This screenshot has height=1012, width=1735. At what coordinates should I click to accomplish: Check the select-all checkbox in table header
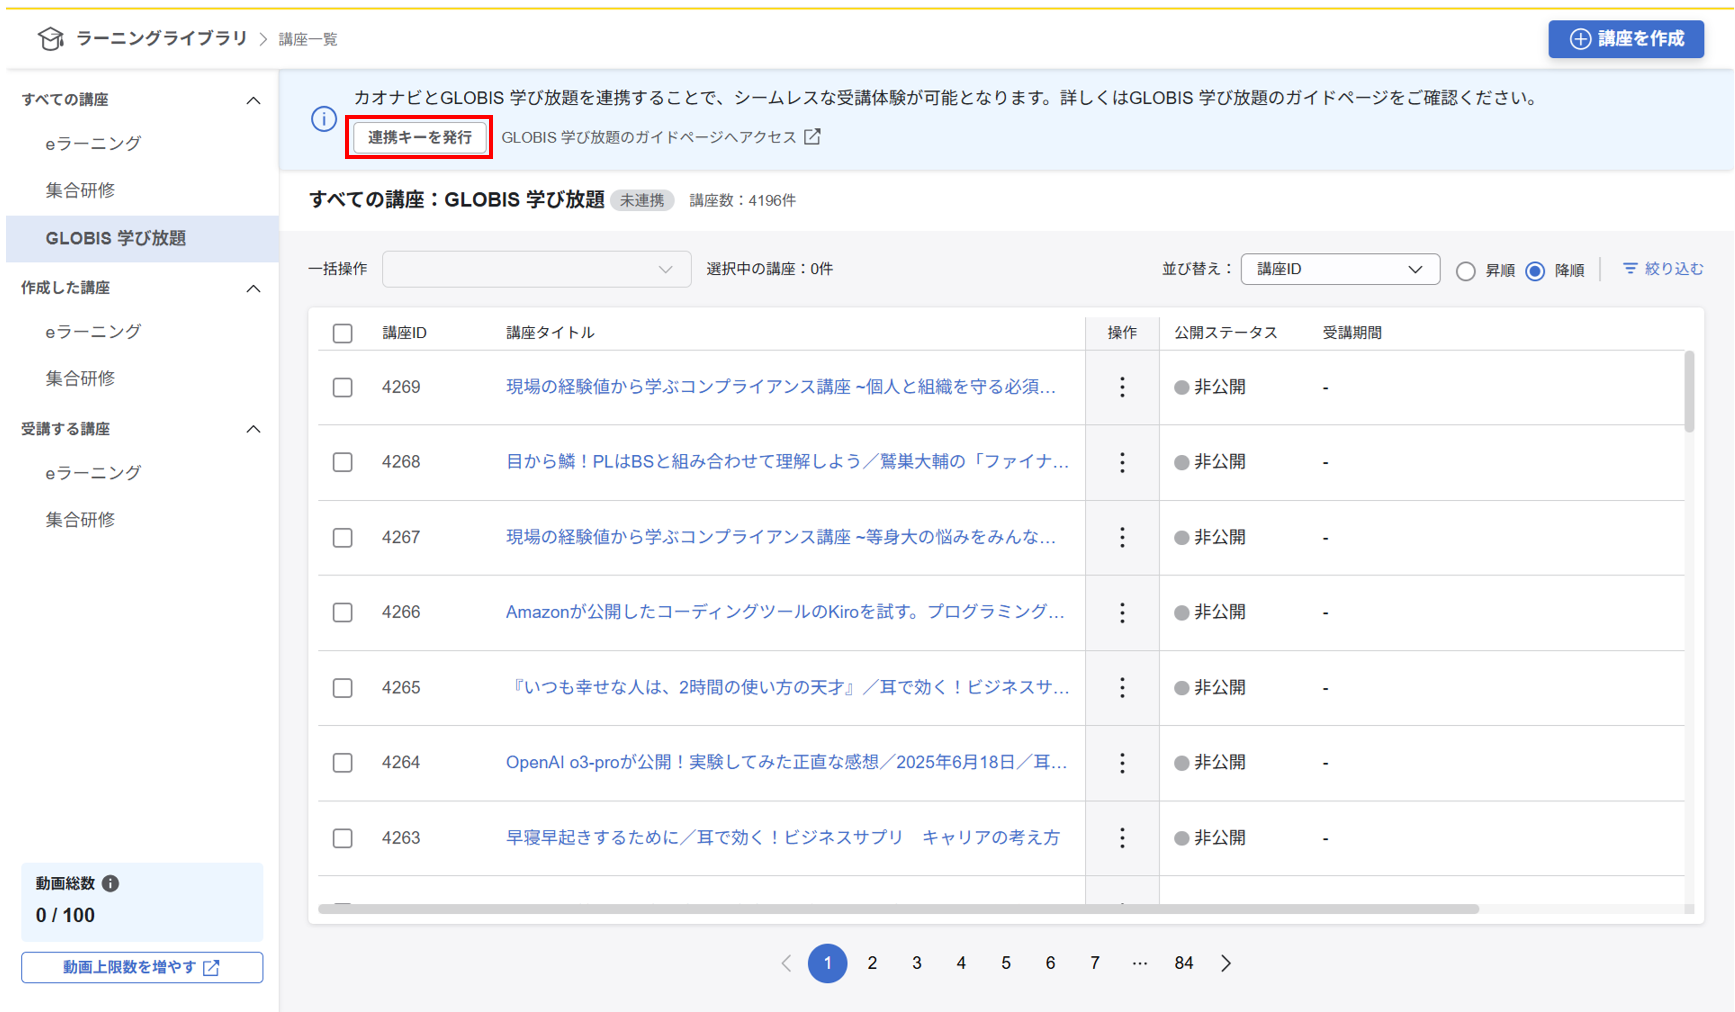(343, 333)
